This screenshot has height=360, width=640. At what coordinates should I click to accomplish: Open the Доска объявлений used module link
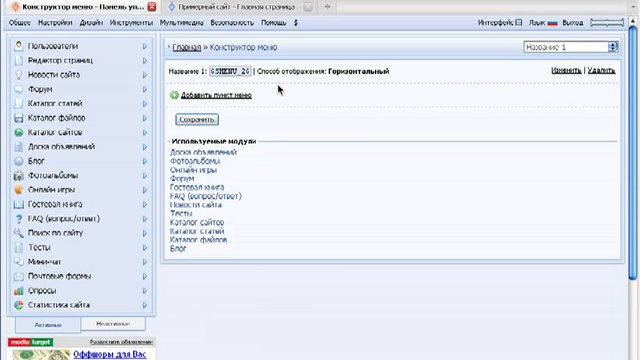pyautogui.click(x=203, y=152)
